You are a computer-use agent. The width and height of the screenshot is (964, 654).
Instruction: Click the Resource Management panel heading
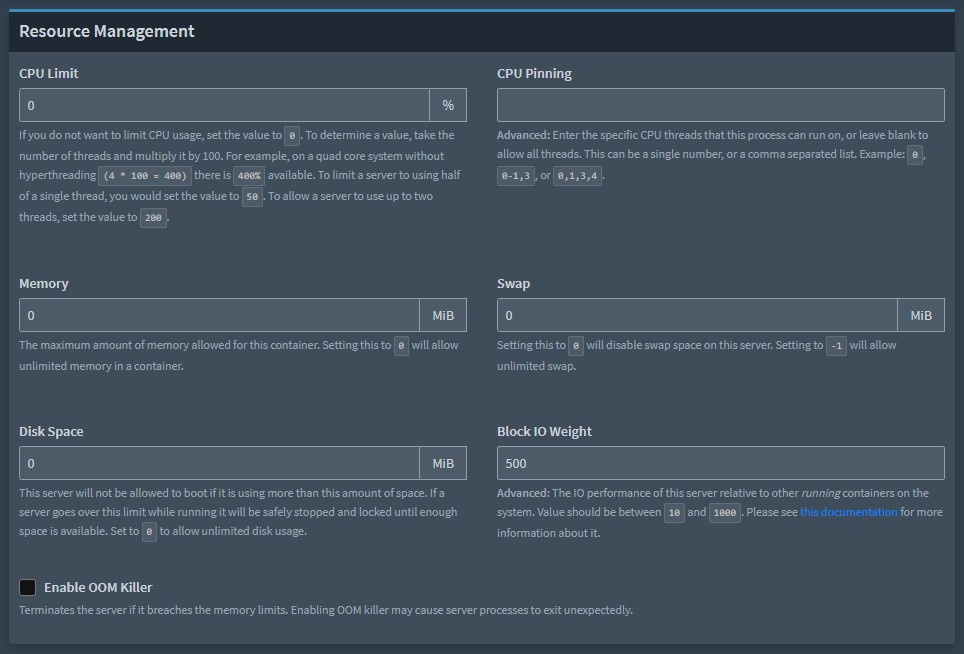(107, 31)
